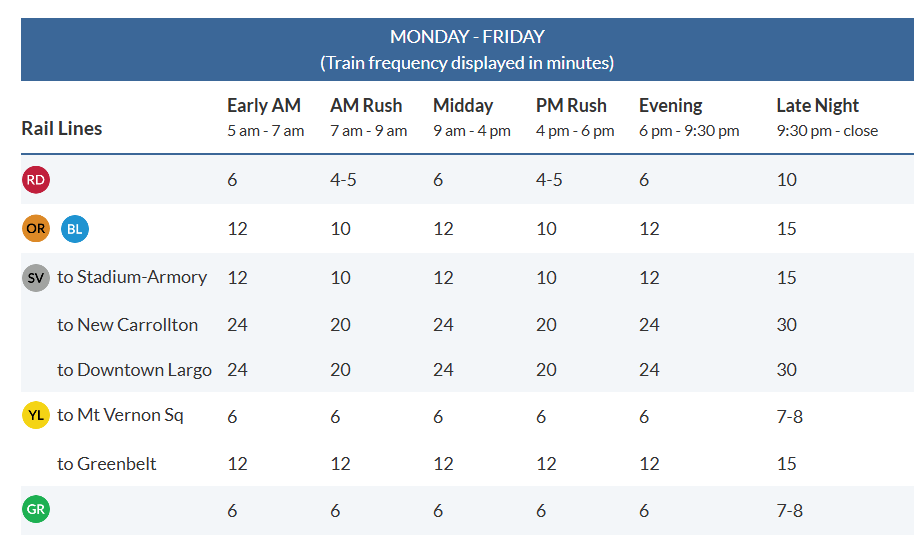Image resolution: width=918 pixels, height=559 pixels.
Task: Click the Green Line GR badge
Action: tap(36, 510)
